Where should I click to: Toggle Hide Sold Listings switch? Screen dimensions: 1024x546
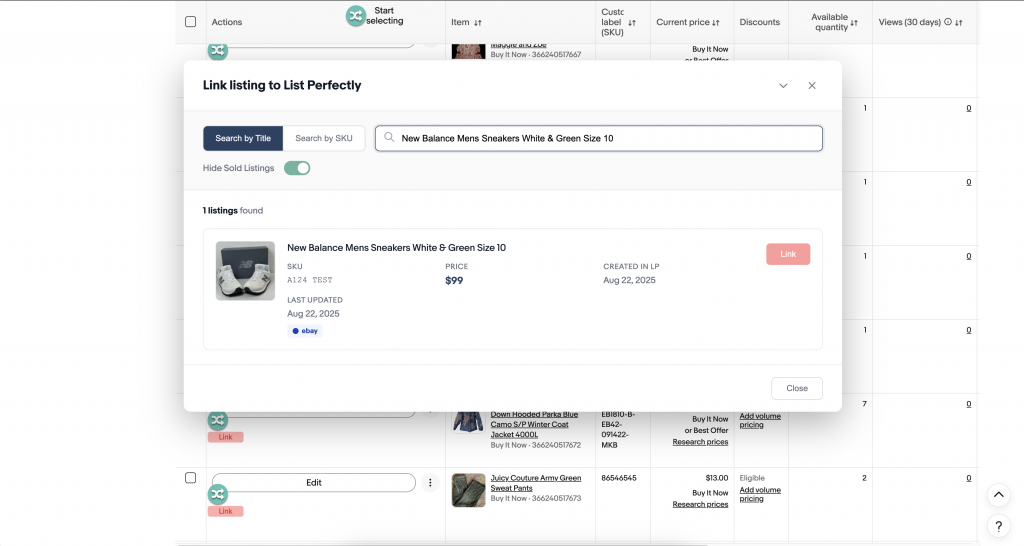point(297,168)
